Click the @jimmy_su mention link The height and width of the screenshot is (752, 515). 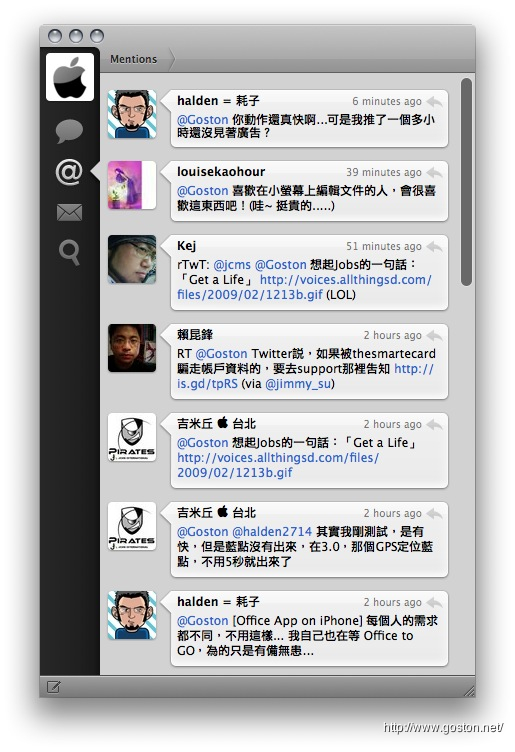pos(298,384)
